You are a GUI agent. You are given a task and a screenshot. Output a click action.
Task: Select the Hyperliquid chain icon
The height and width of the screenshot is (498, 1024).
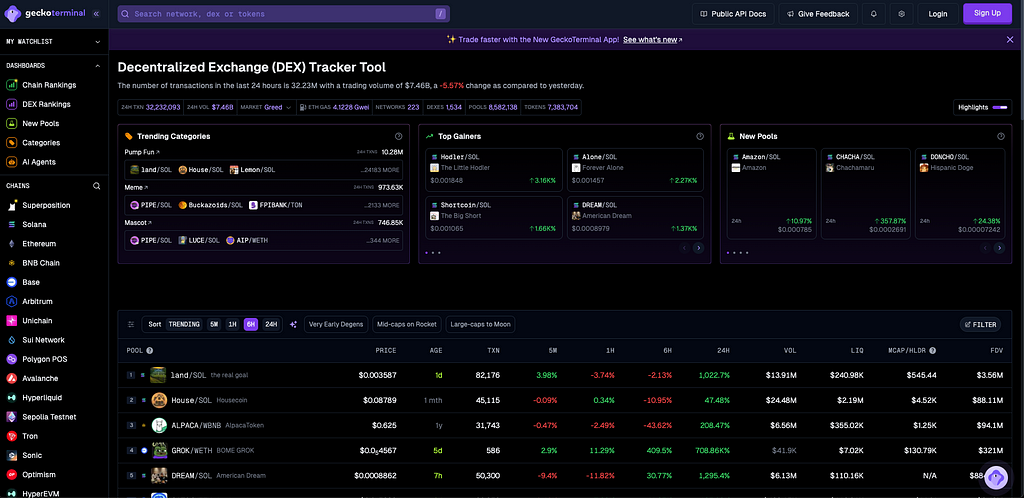(11, 397)
